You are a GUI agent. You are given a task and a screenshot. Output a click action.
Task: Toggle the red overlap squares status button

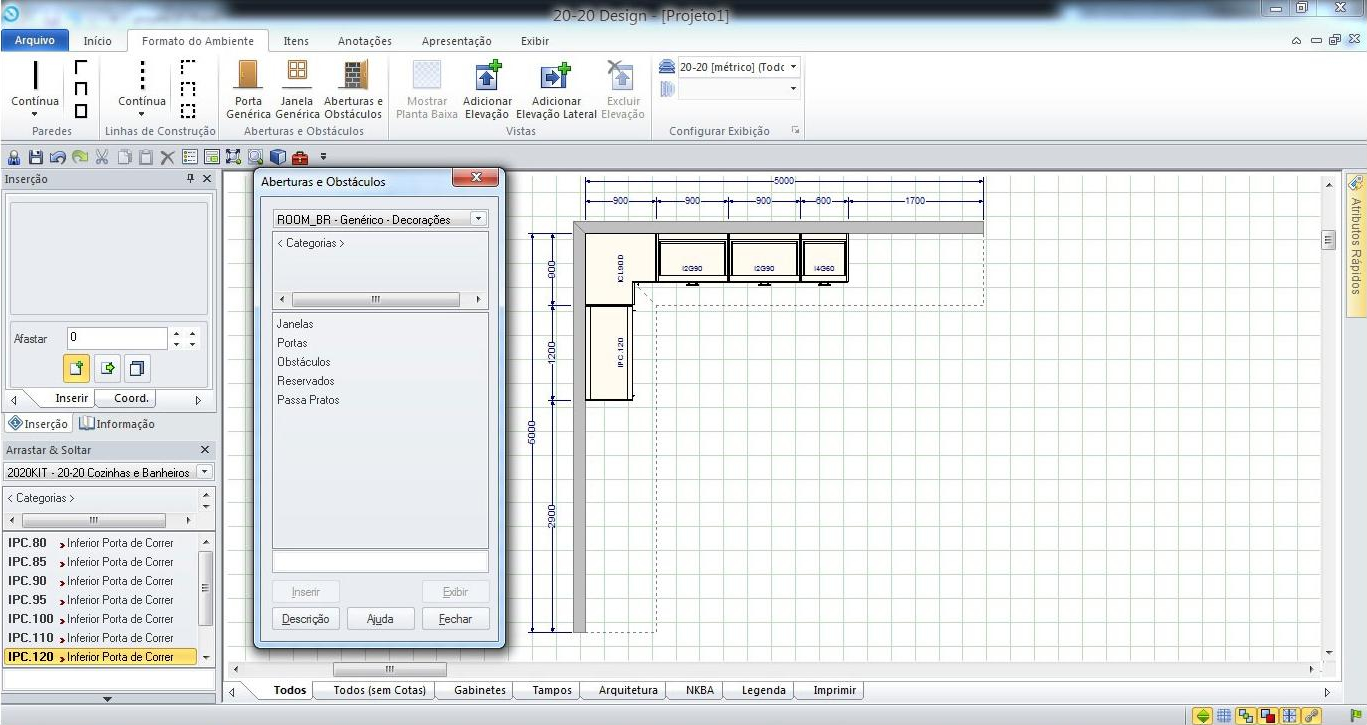1268,715
